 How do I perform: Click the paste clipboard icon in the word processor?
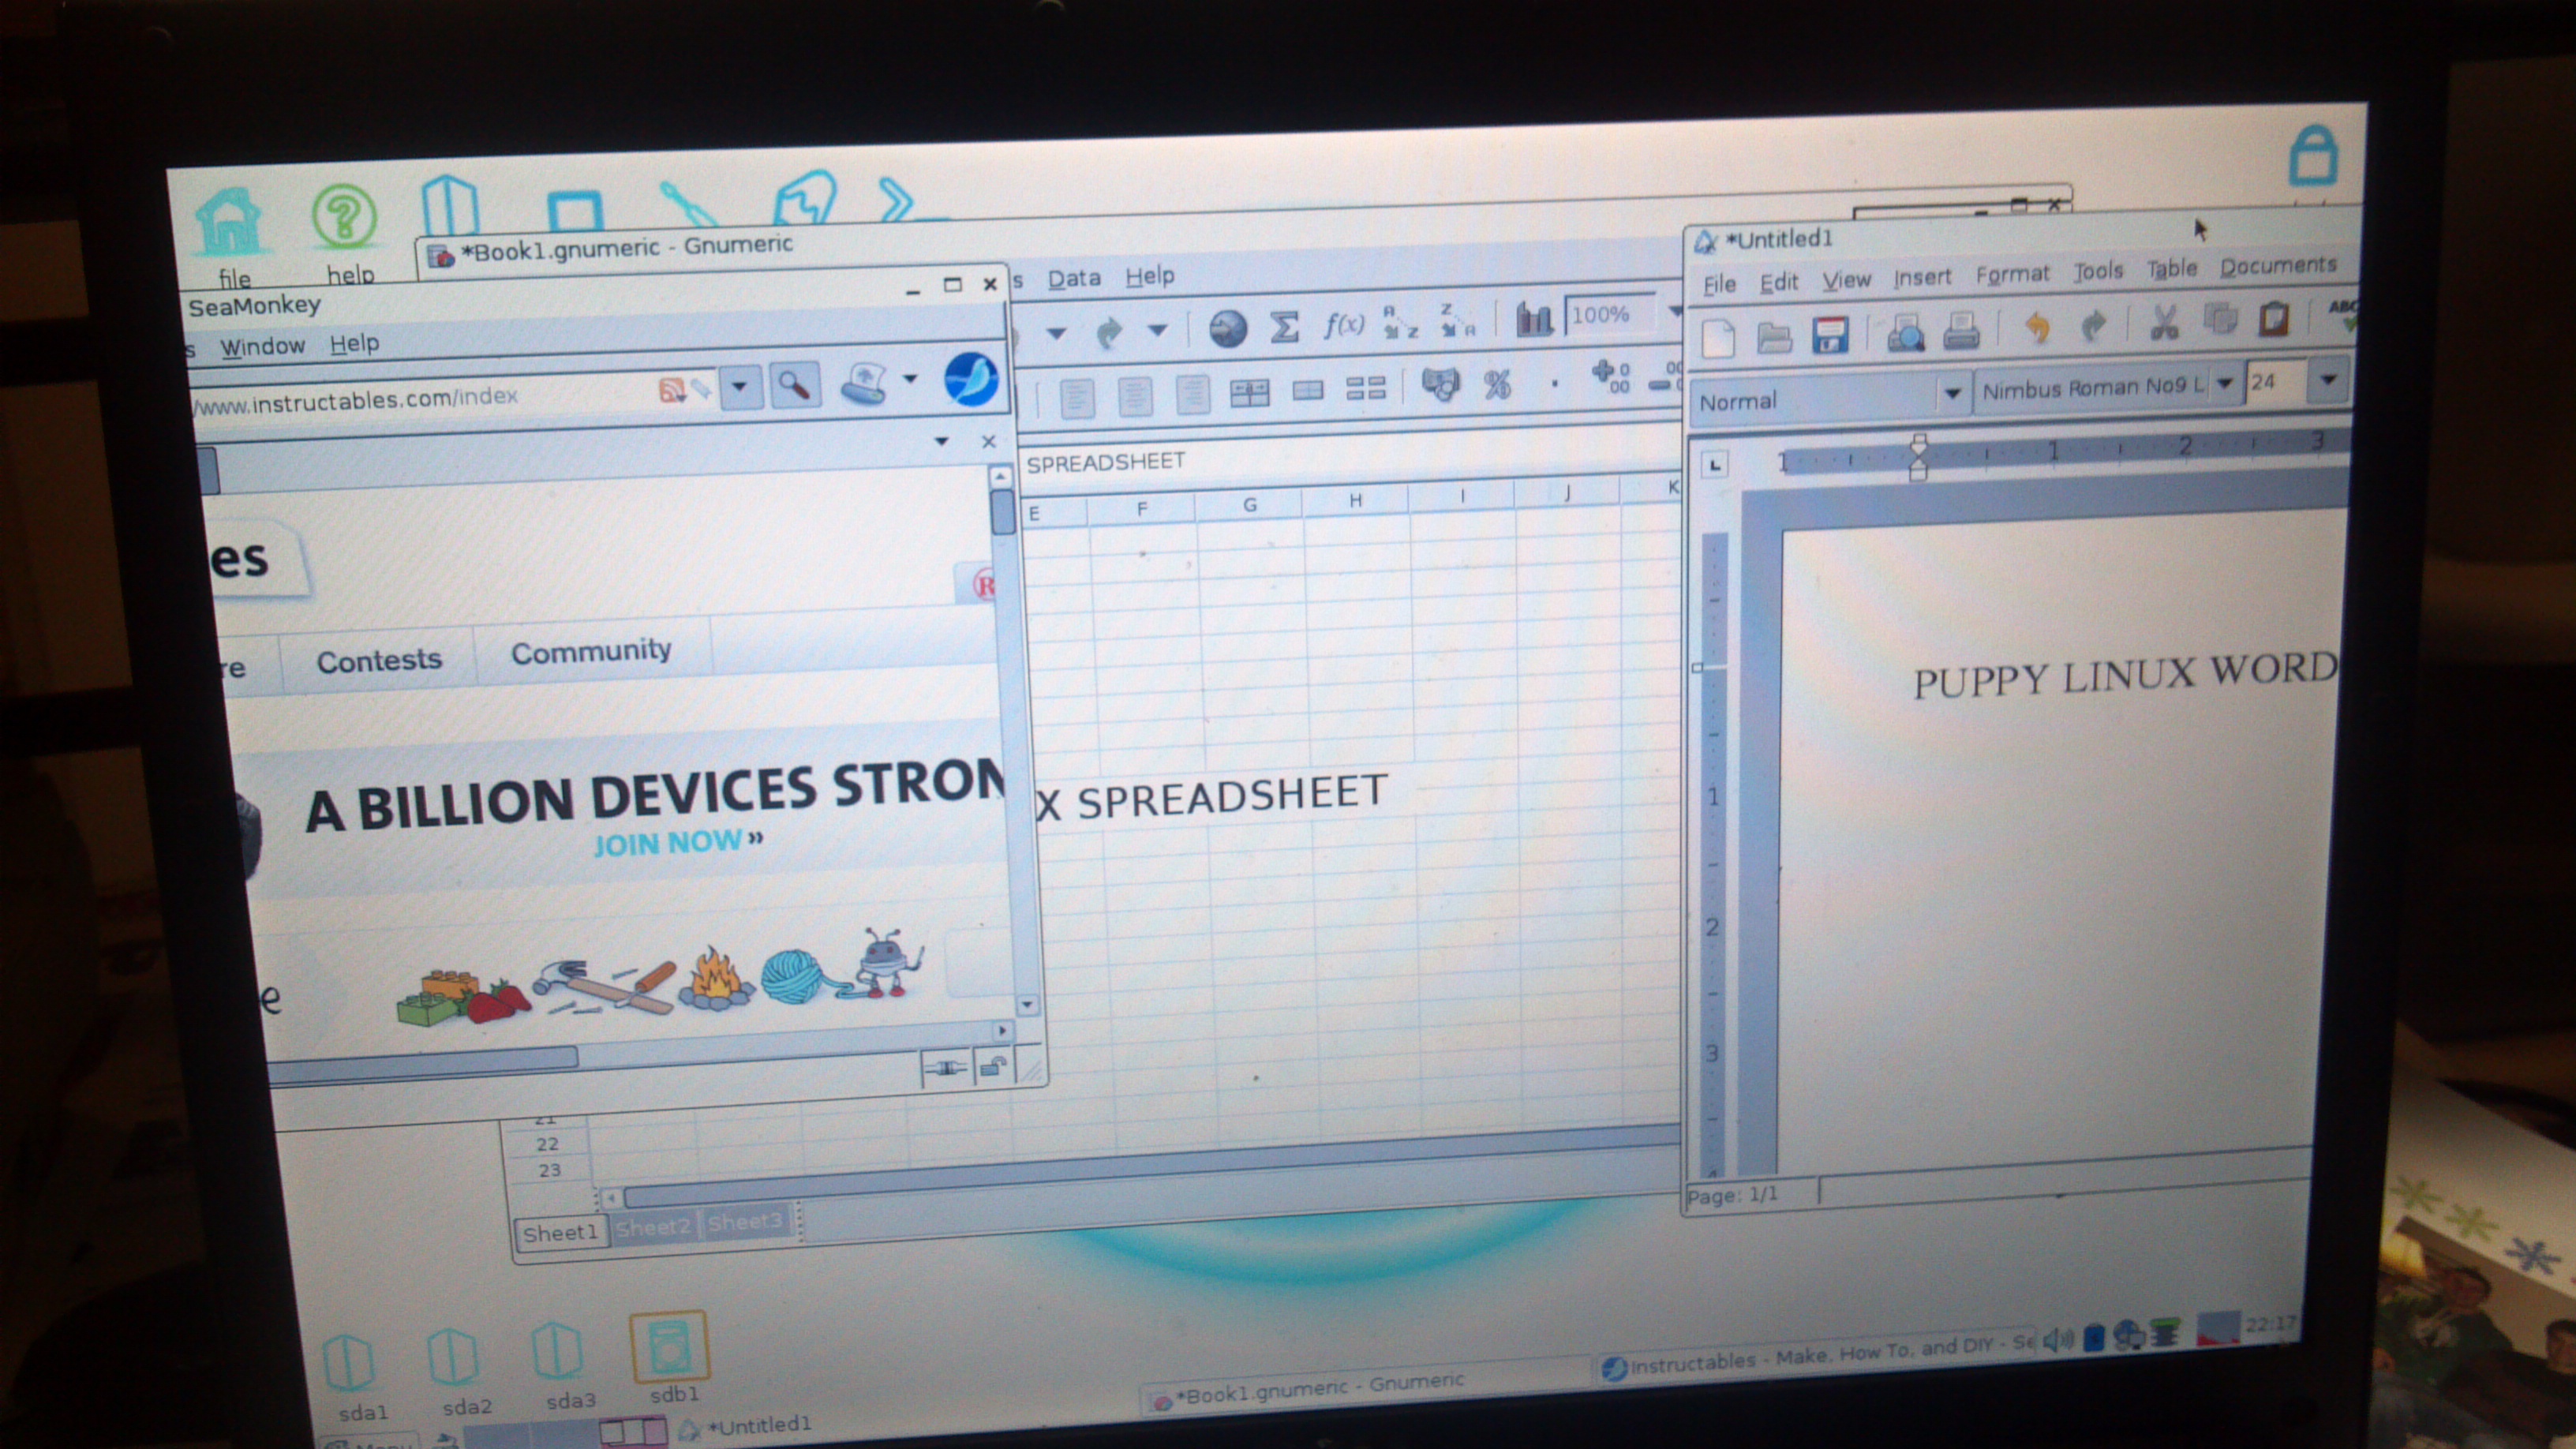tap(2273, 319)
